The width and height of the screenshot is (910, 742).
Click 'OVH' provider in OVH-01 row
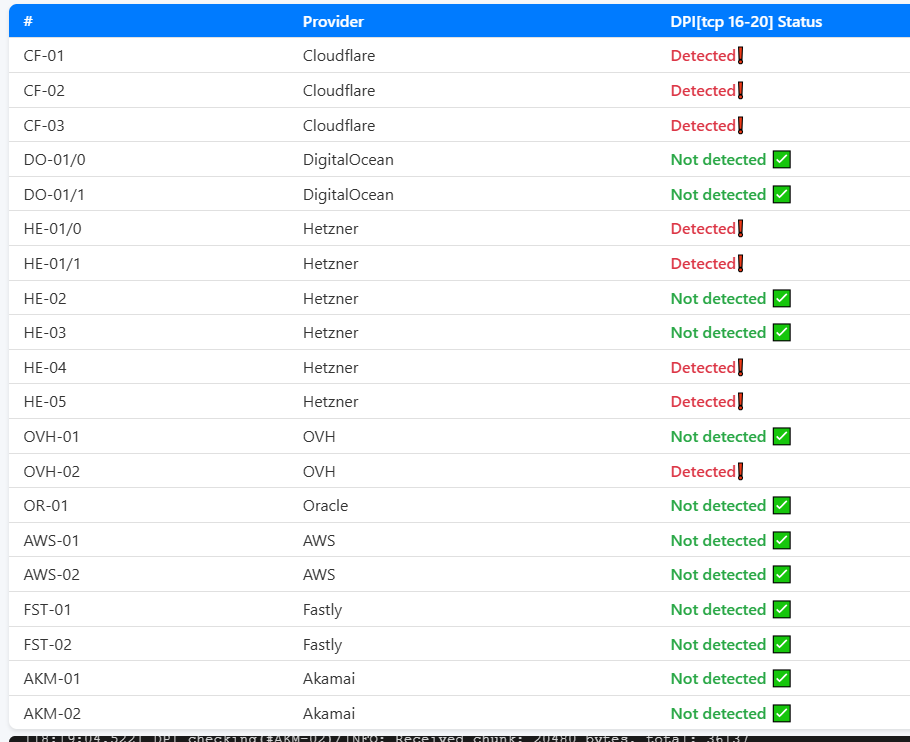pyautogui.click(x=319, y=436)
